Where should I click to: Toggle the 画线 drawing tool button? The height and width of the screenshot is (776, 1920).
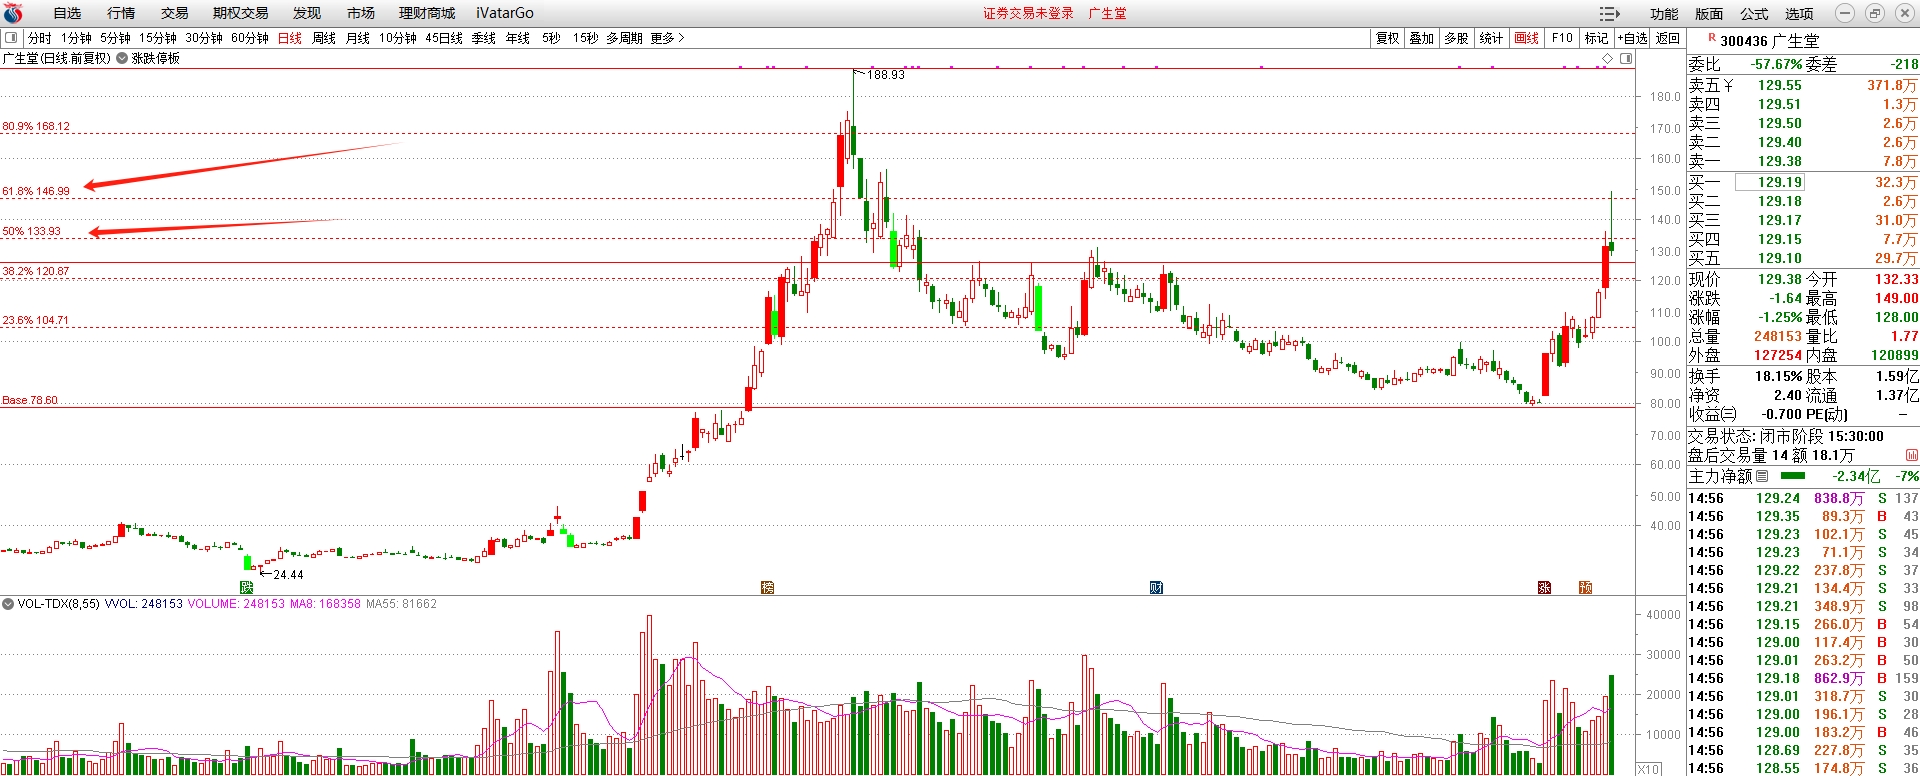pyautogui.click(x=1527, y=38)
